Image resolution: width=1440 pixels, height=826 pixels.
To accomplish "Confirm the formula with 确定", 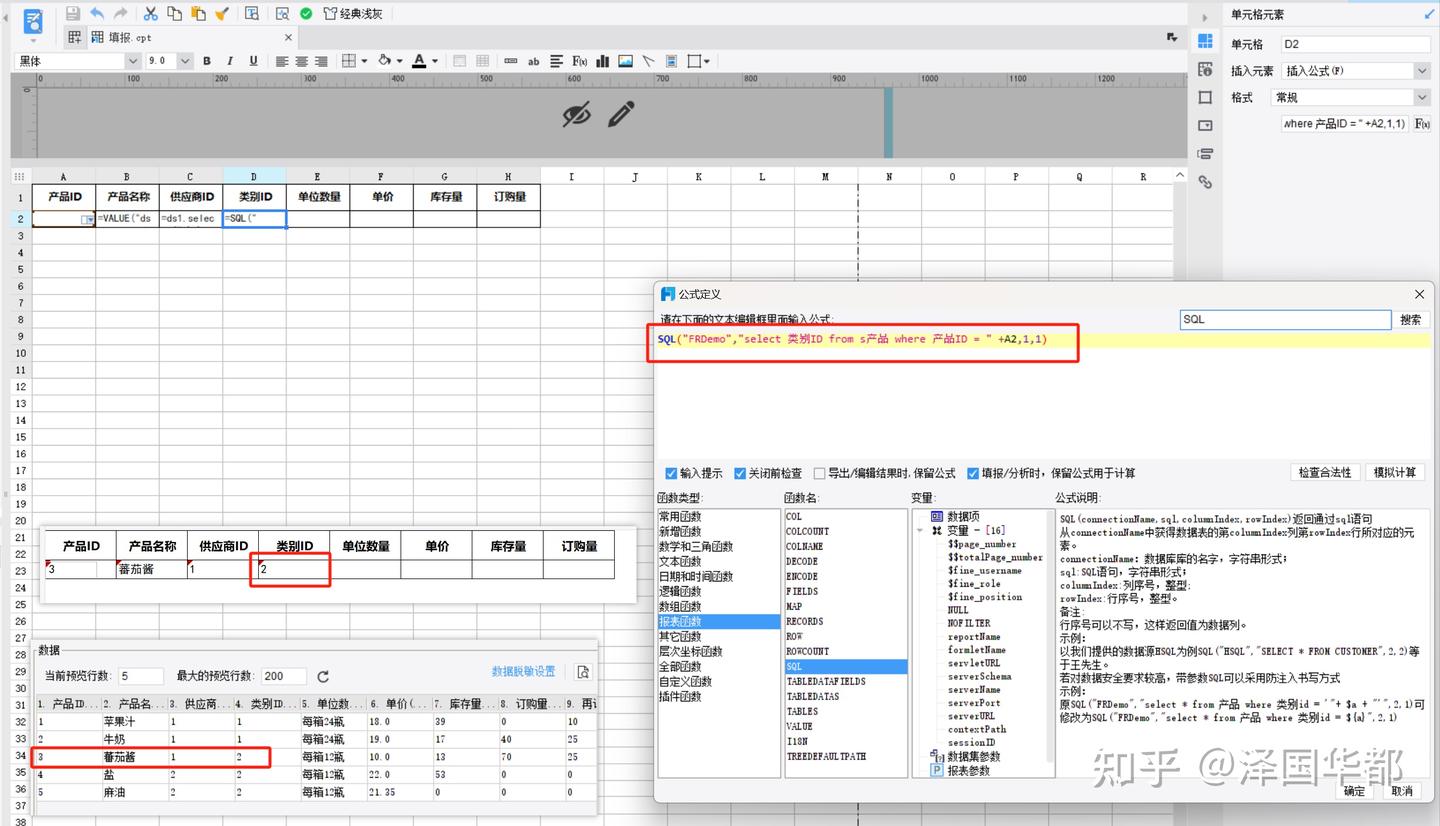I will tap(1354, 791).
